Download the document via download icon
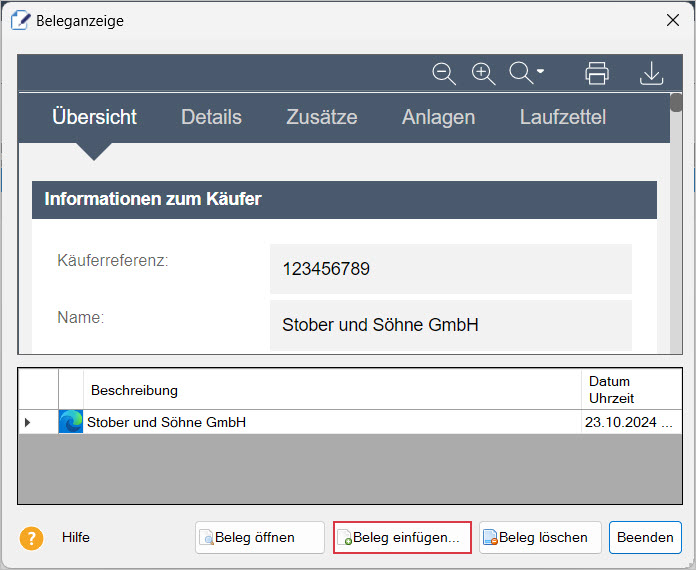The width and height of the screenshot is (696, 570). click(651, 73)
